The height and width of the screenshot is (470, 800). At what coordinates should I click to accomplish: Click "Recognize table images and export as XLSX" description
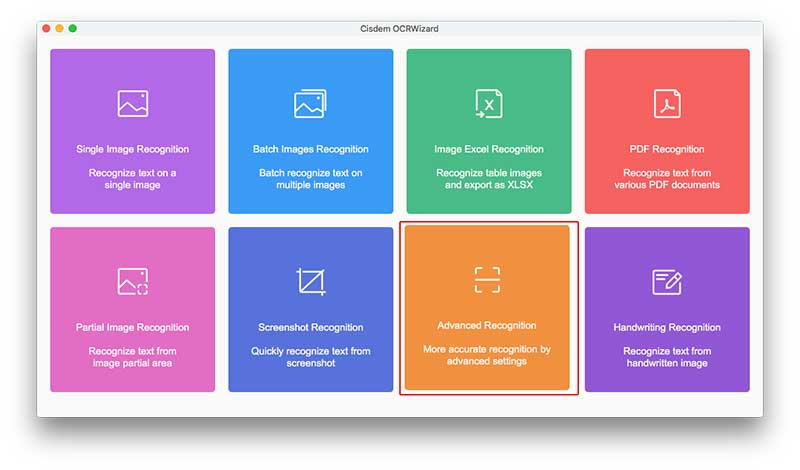tap(488, 179)
